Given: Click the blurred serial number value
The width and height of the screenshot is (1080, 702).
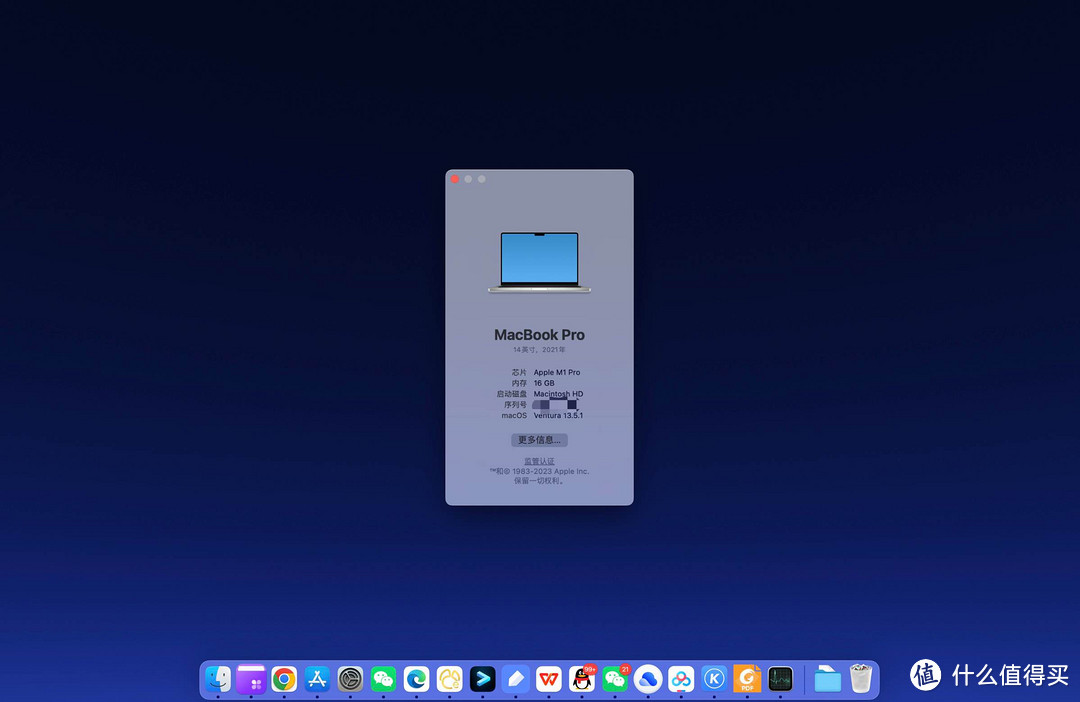Looking at the screenshot, I should (x=554, y=405).
